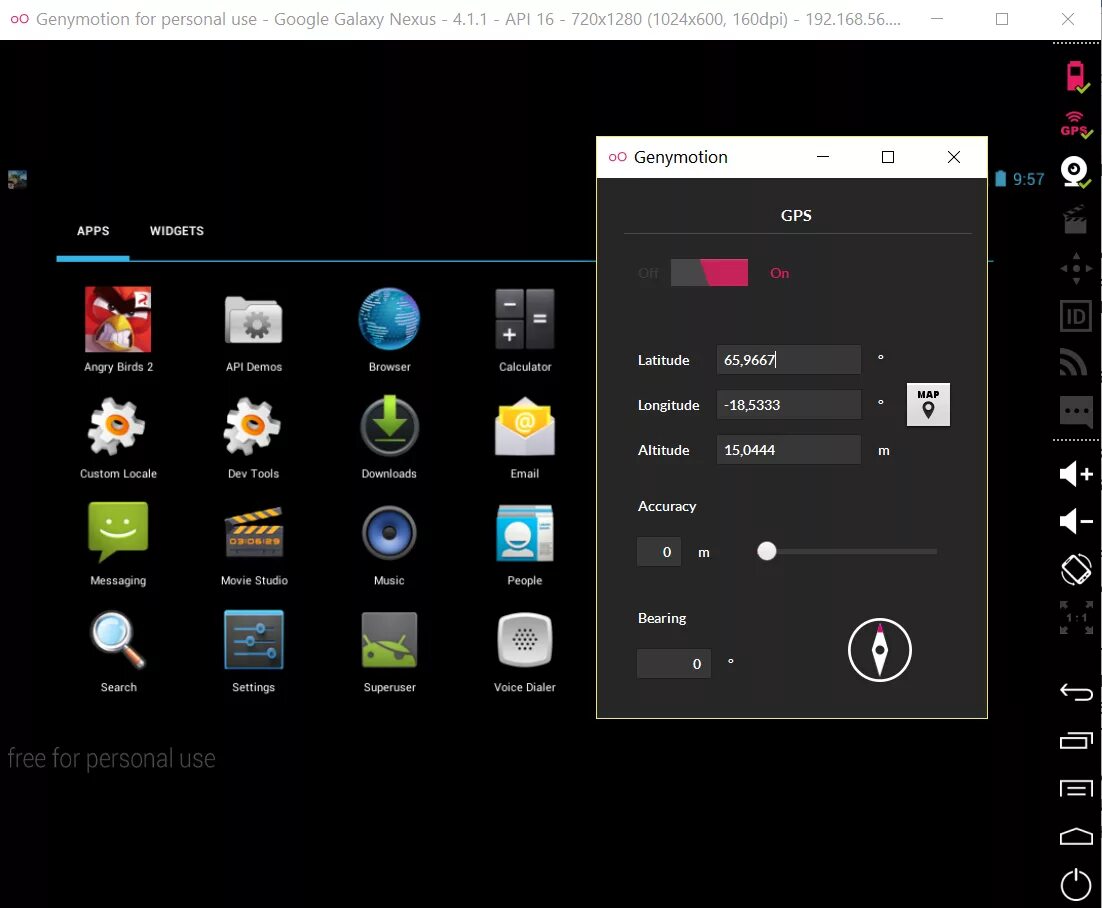
Task: Click the Accuracy slider handle
Action: point(767,551)
